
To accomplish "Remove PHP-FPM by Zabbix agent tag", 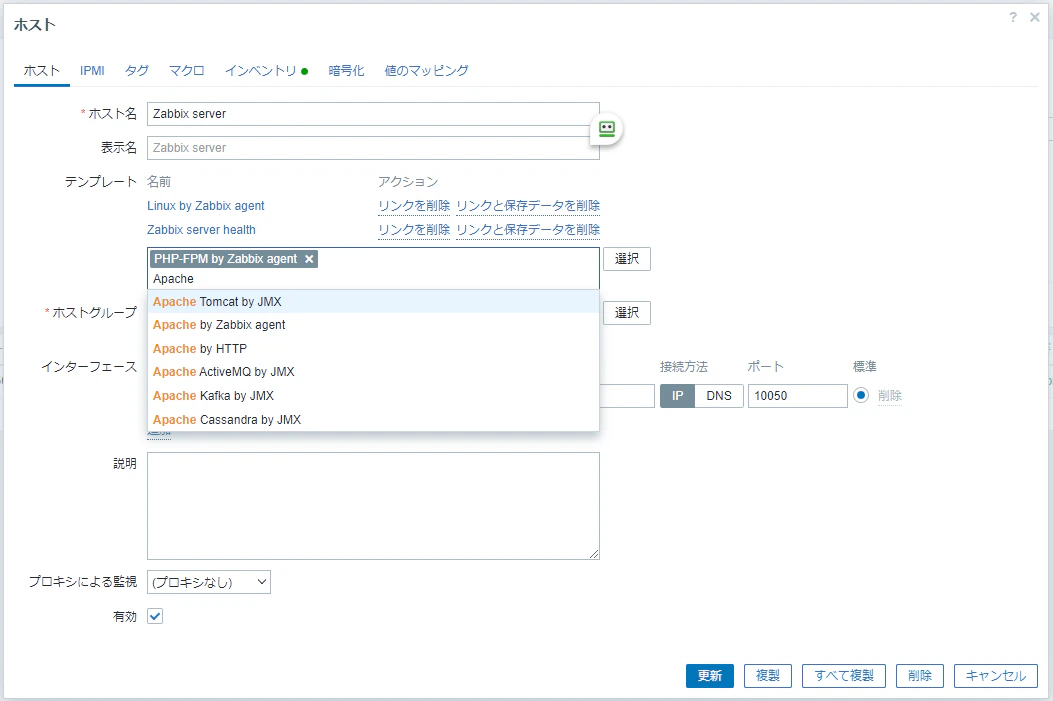I will (309, 259).
